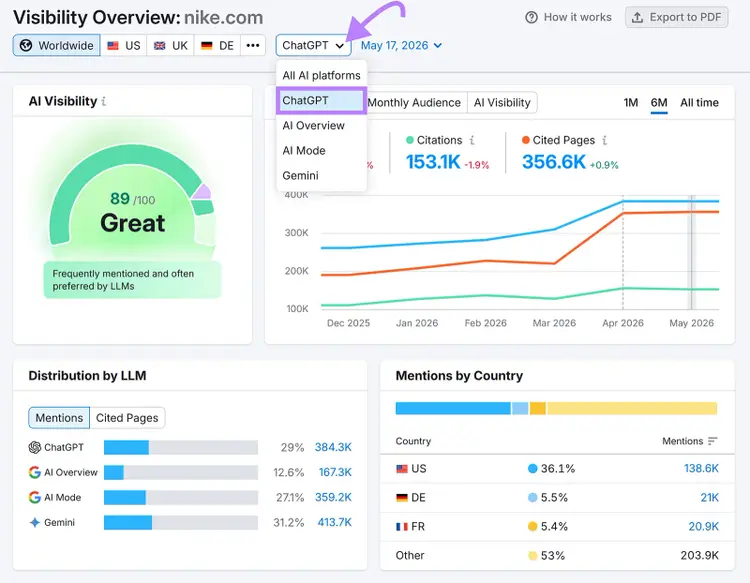750x583 pixels.
Task: Click the blue US segment of country bar
Action: [x=453, y=408]
